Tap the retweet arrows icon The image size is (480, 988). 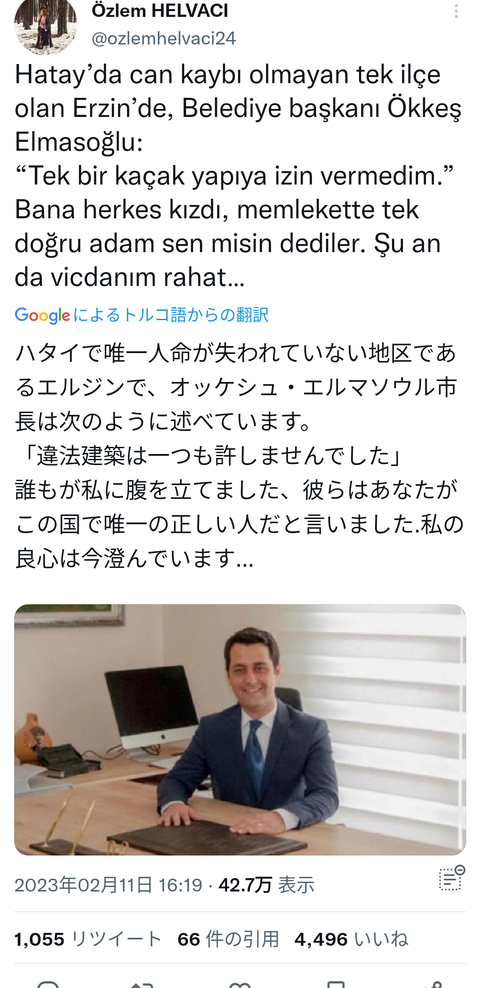coord(144,984)
